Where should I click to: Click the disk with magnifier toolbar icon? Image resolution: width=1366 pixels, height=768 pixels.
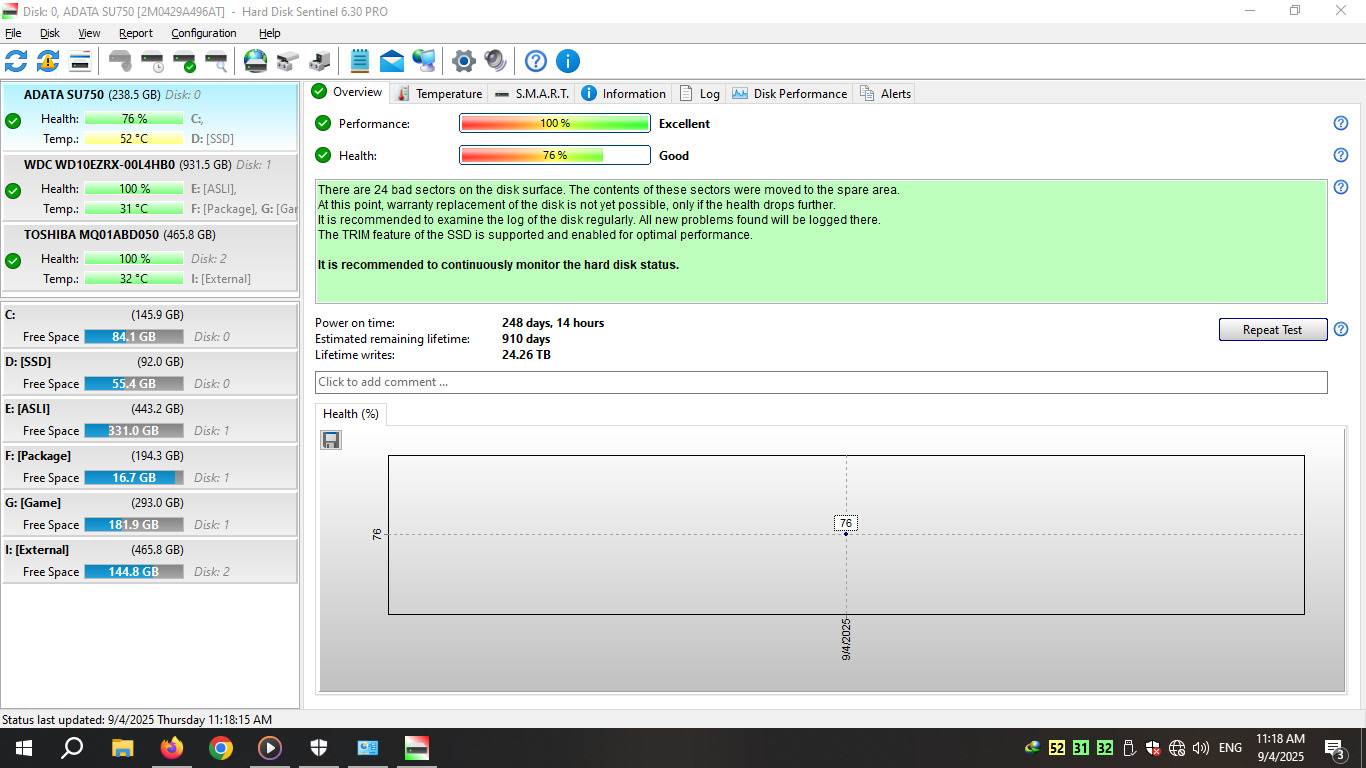216,61
